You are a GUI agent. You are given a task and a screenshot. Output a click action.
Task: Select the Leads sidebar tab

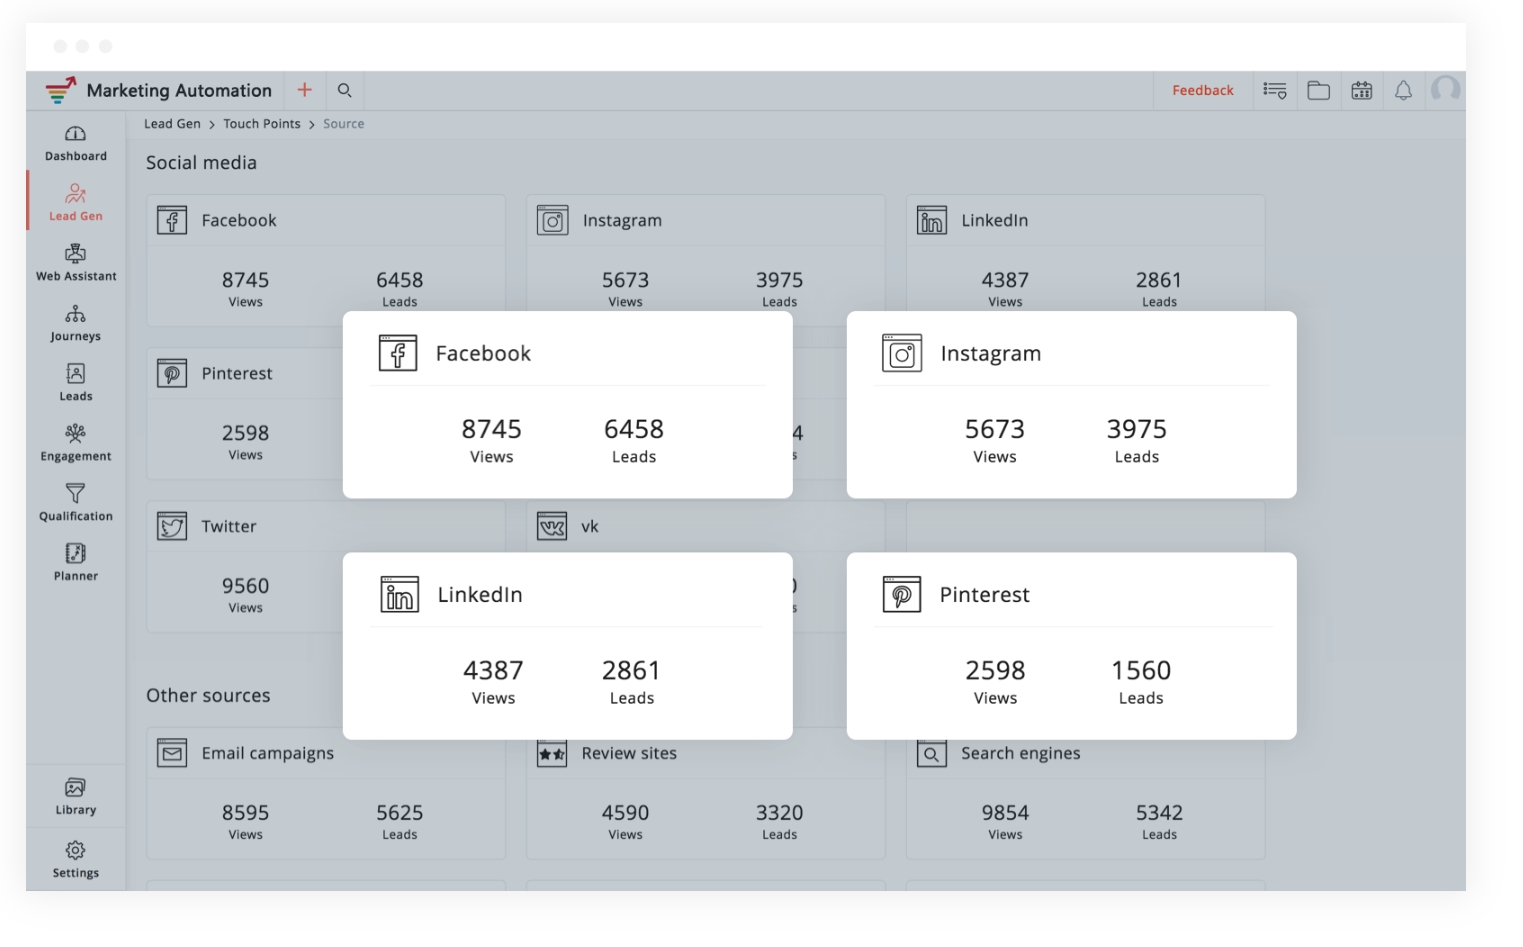(x=75, y=383)
